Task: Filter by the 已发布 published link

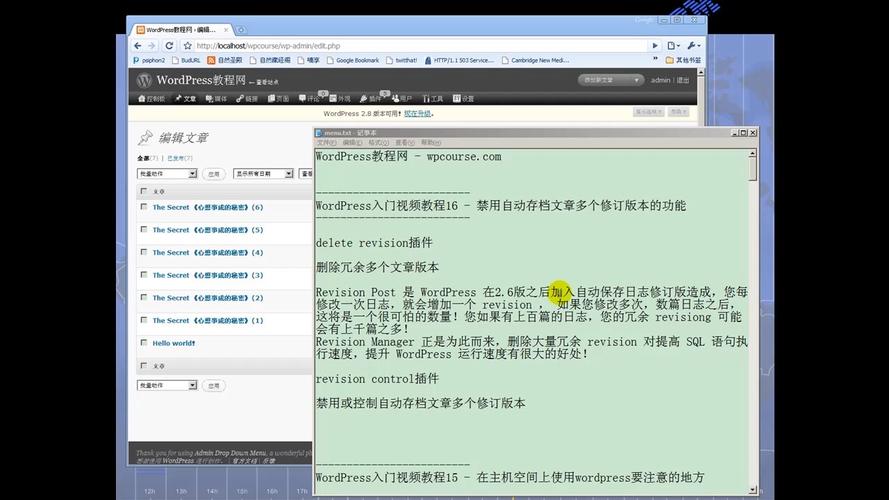Action: [x=180, y=158]
